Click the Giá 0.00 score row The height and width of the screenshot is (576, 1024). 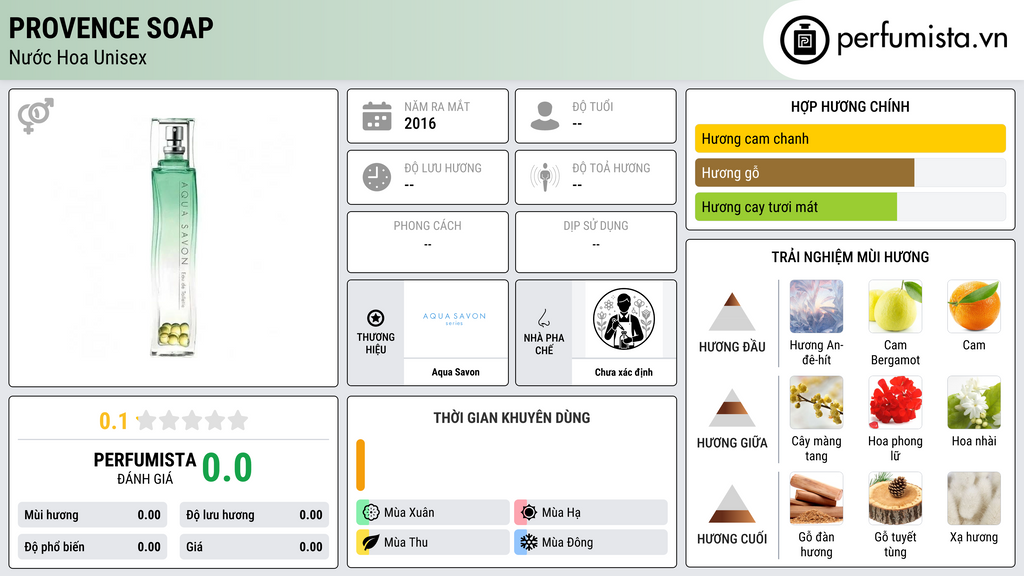[x=254, y=547]
